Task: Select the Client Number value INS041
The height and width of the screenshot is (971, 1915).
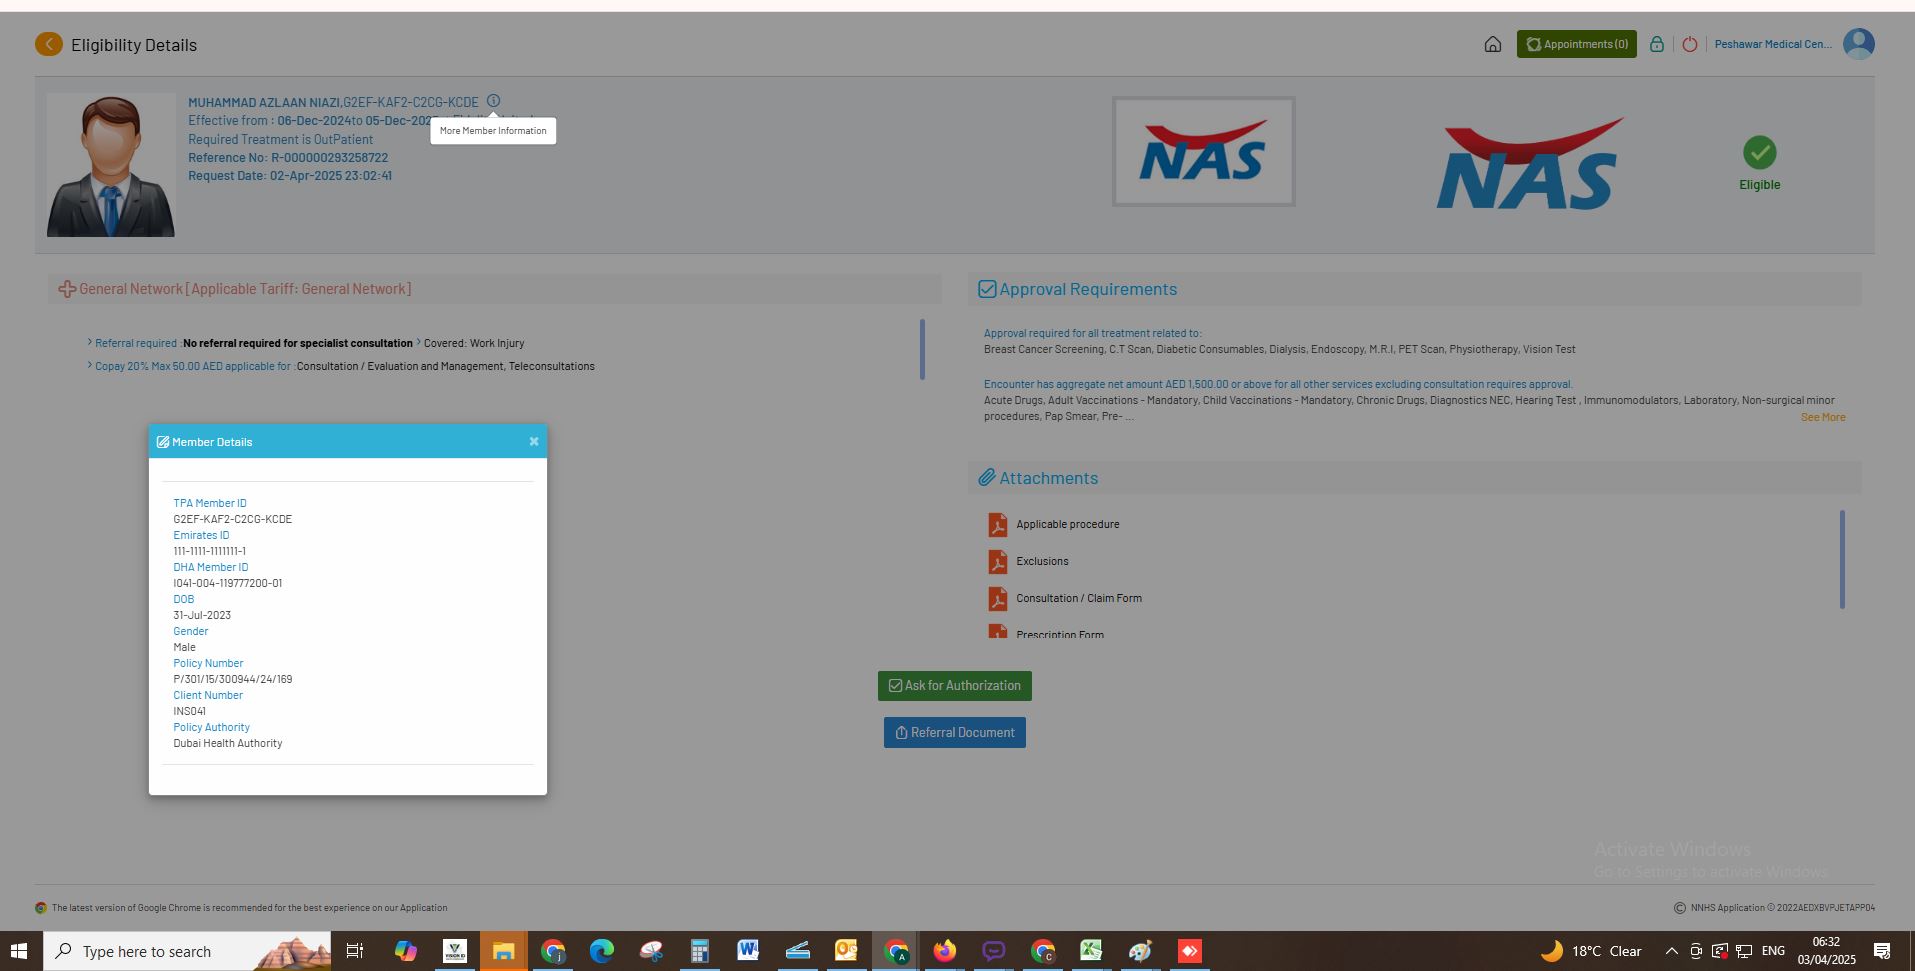Action: pyautogui.click(x=190, y=711)
